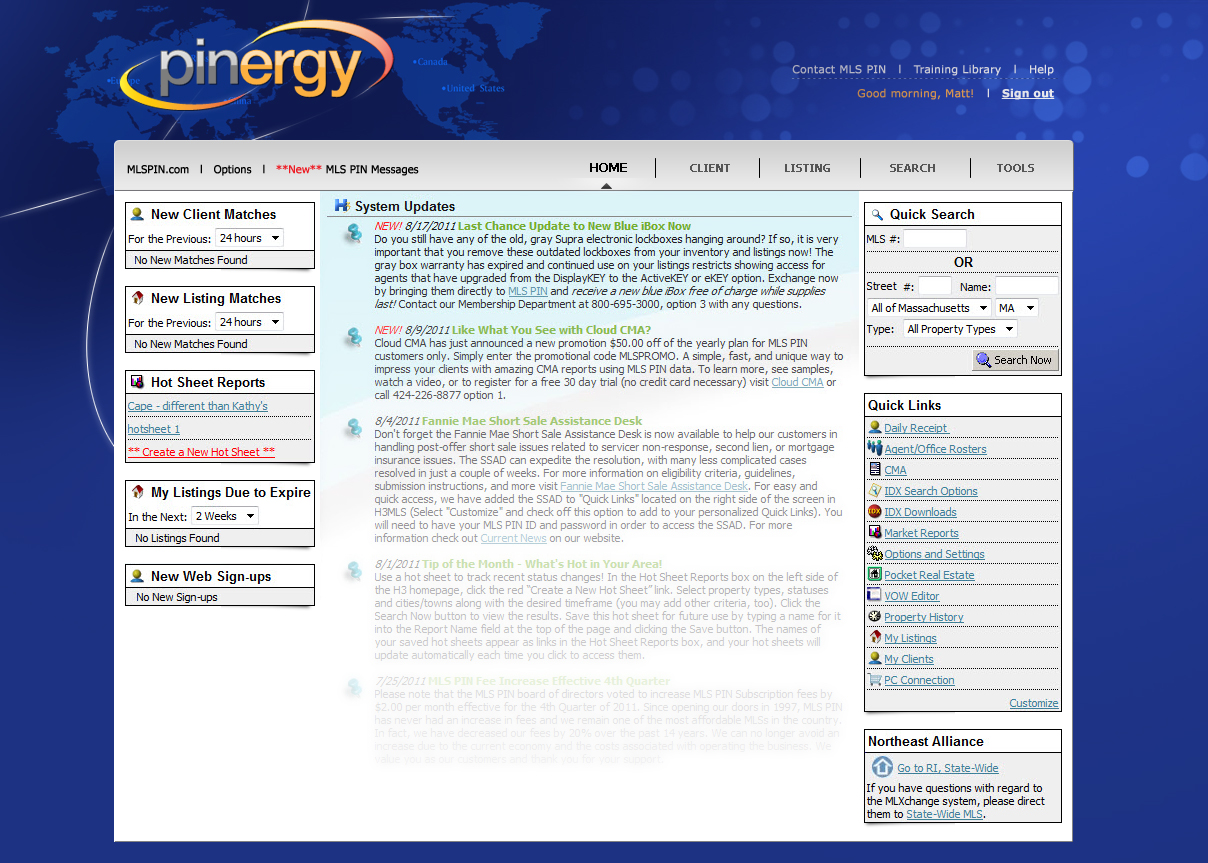Select the HOME tab
Viewport: 1208px width, 863px height.
(x=608, y=168)
